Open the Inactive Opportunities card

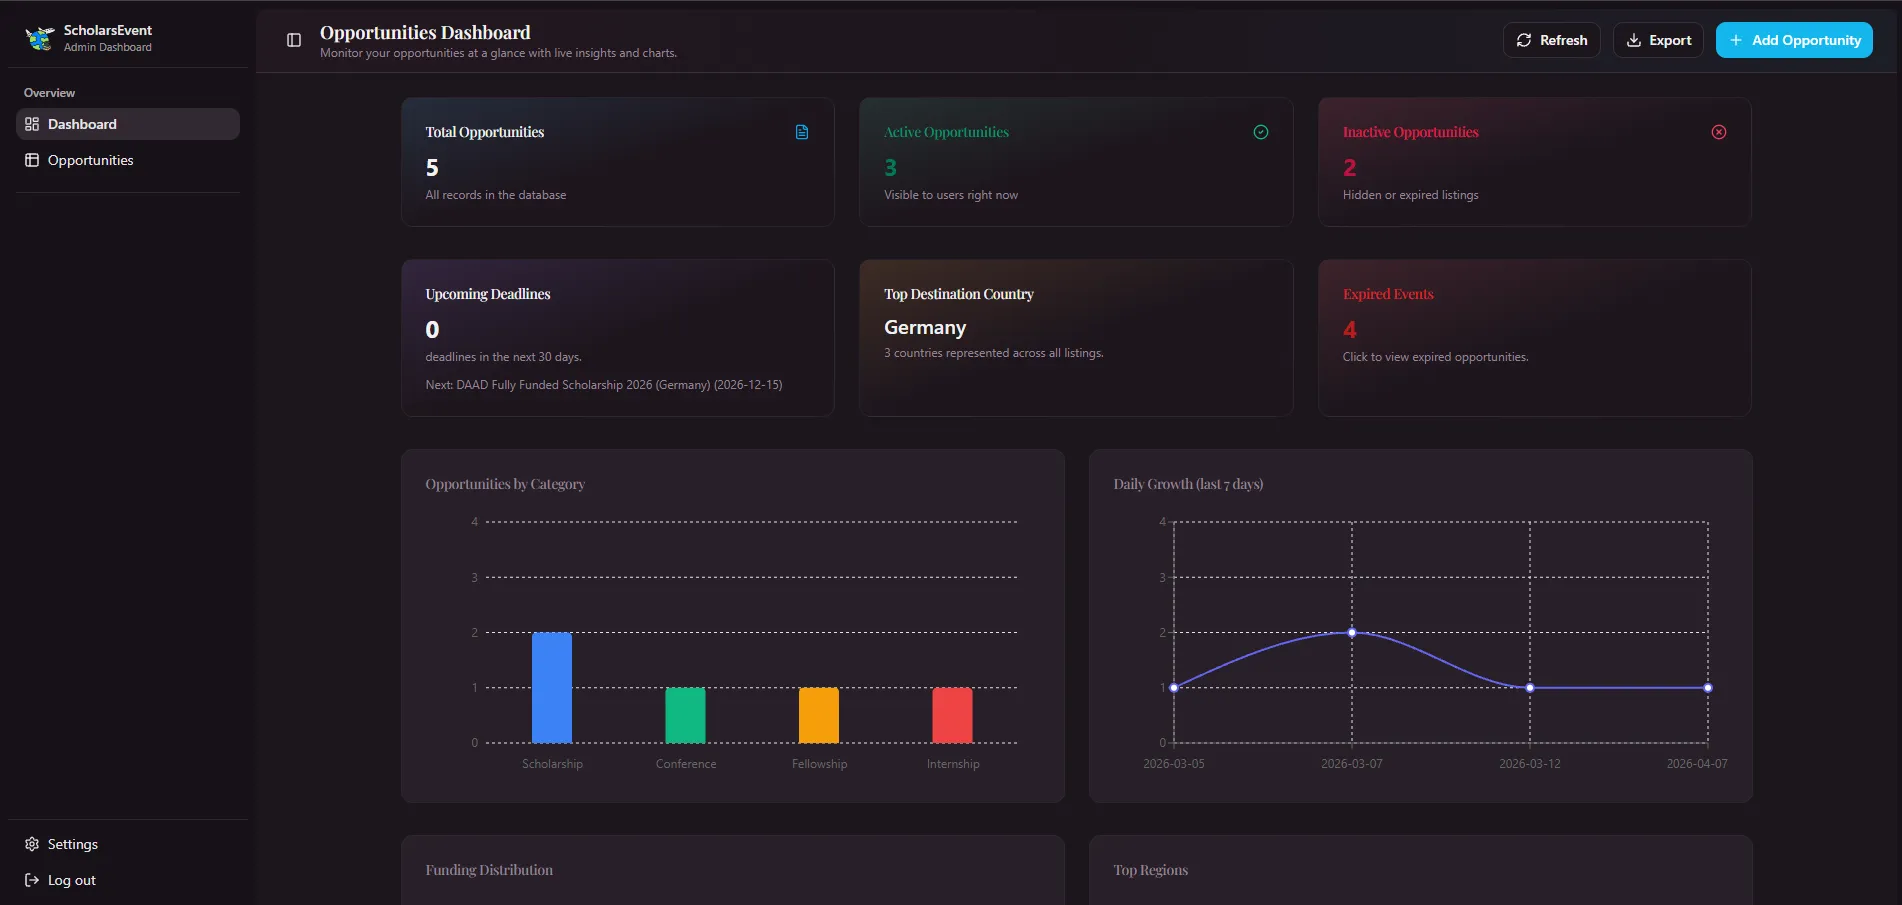click(x=1535, y=162)
